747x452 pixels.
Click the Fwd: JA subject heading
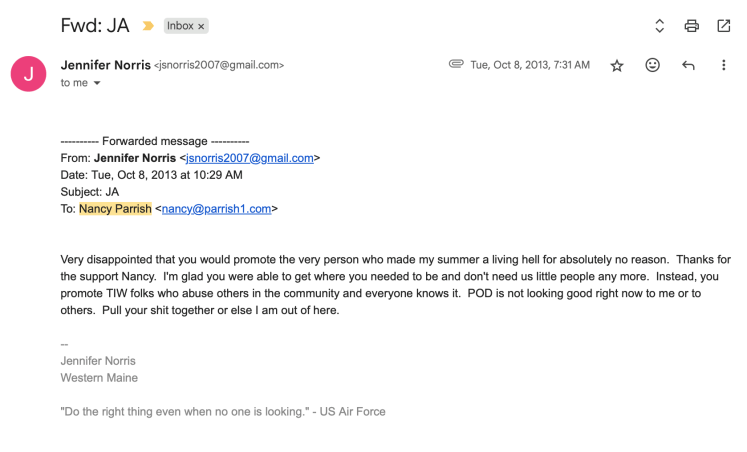point(95,26)
